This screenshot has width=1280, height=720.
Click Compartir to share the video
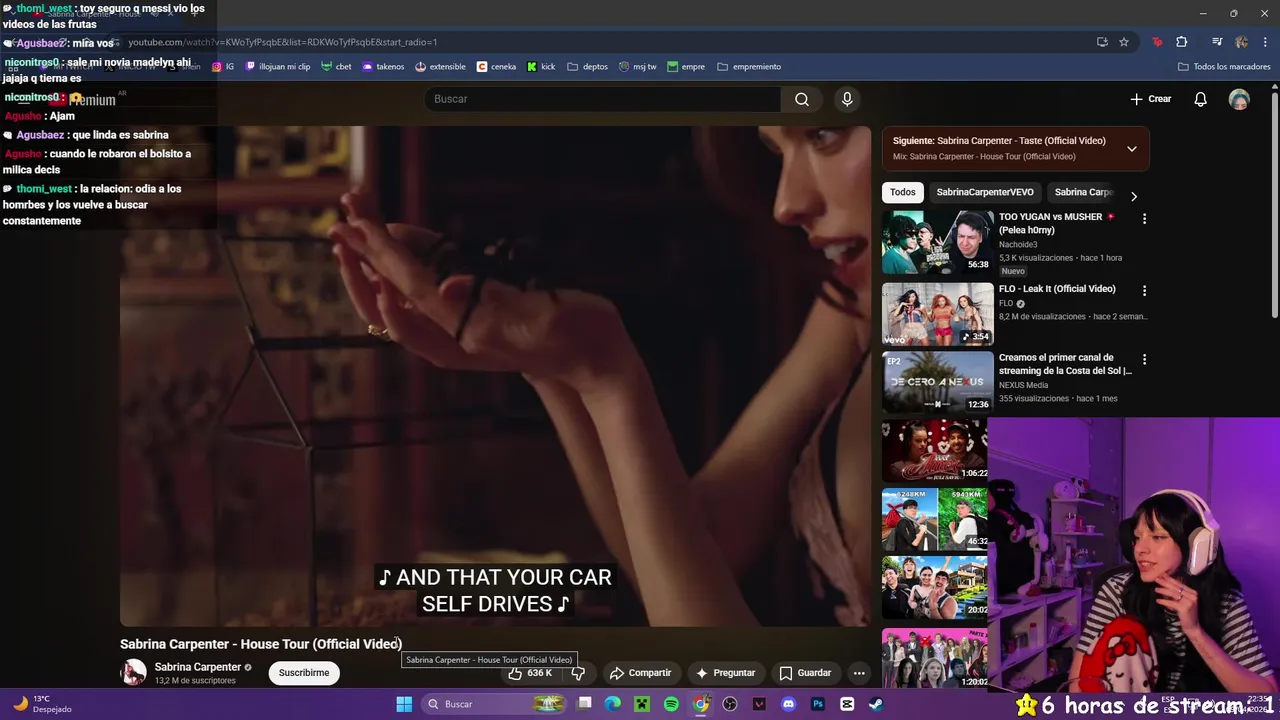point(640,673)
